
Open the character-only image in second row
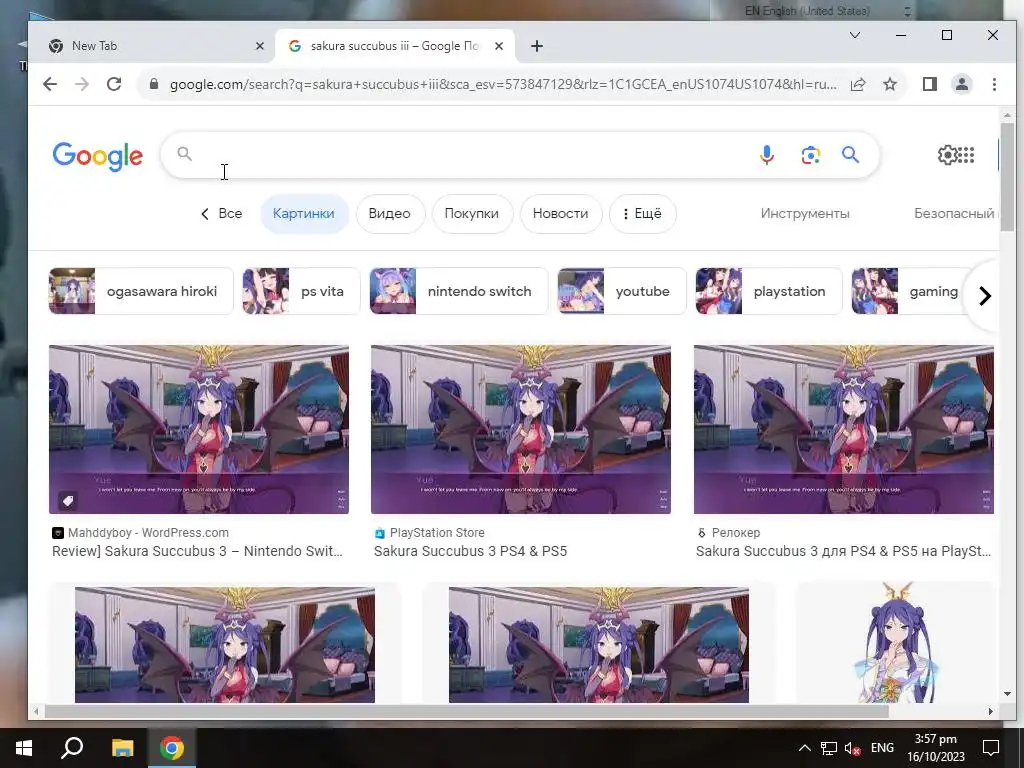pos(896,643)
